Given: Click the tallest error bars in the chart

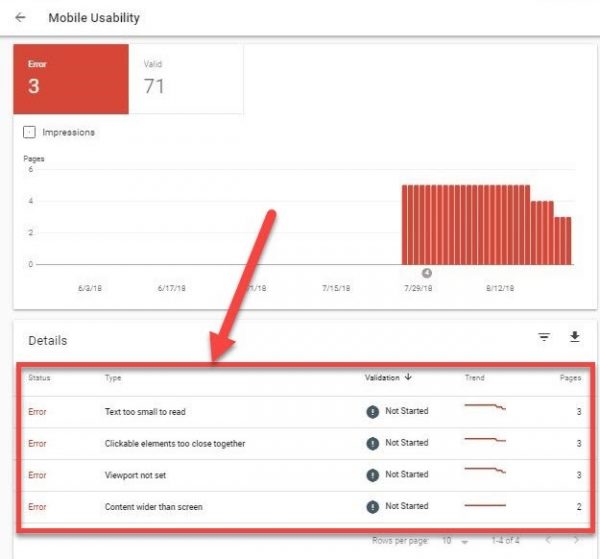Looking at the screenshot, I should [466, 225].
